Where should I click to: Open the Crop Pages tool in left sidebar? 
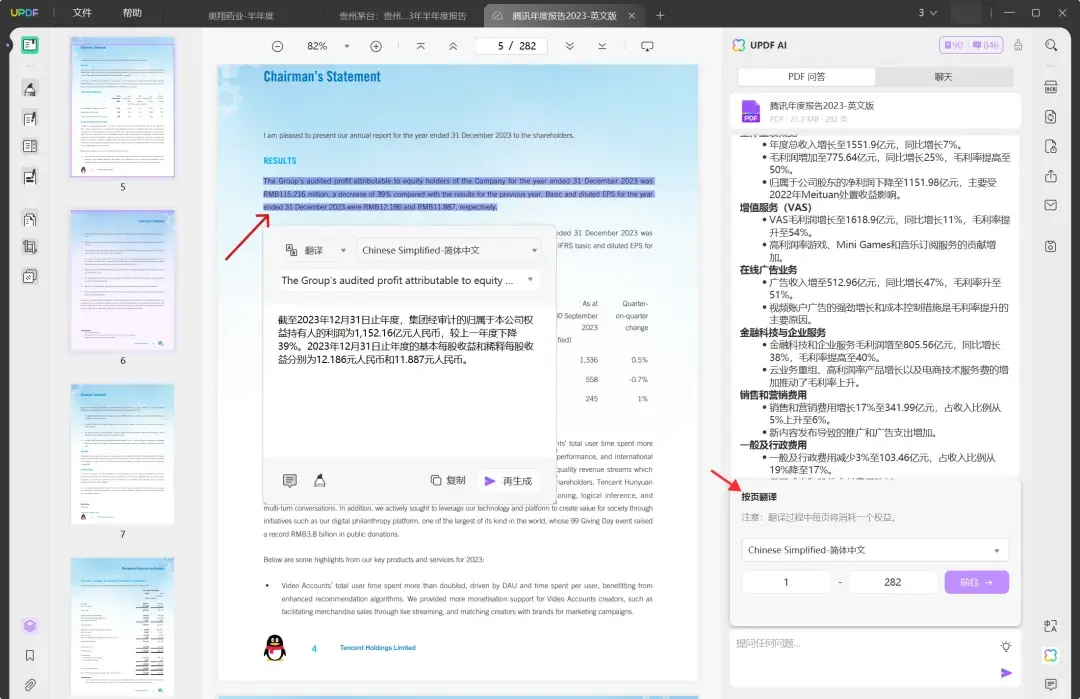(30, 247)
